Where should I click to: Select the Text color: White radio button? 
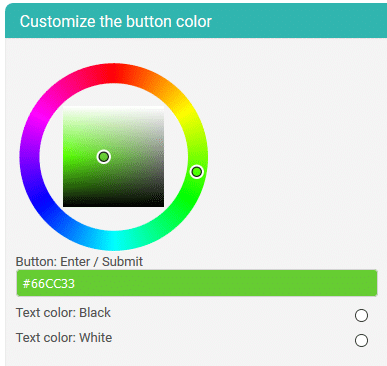pos(361,341)
